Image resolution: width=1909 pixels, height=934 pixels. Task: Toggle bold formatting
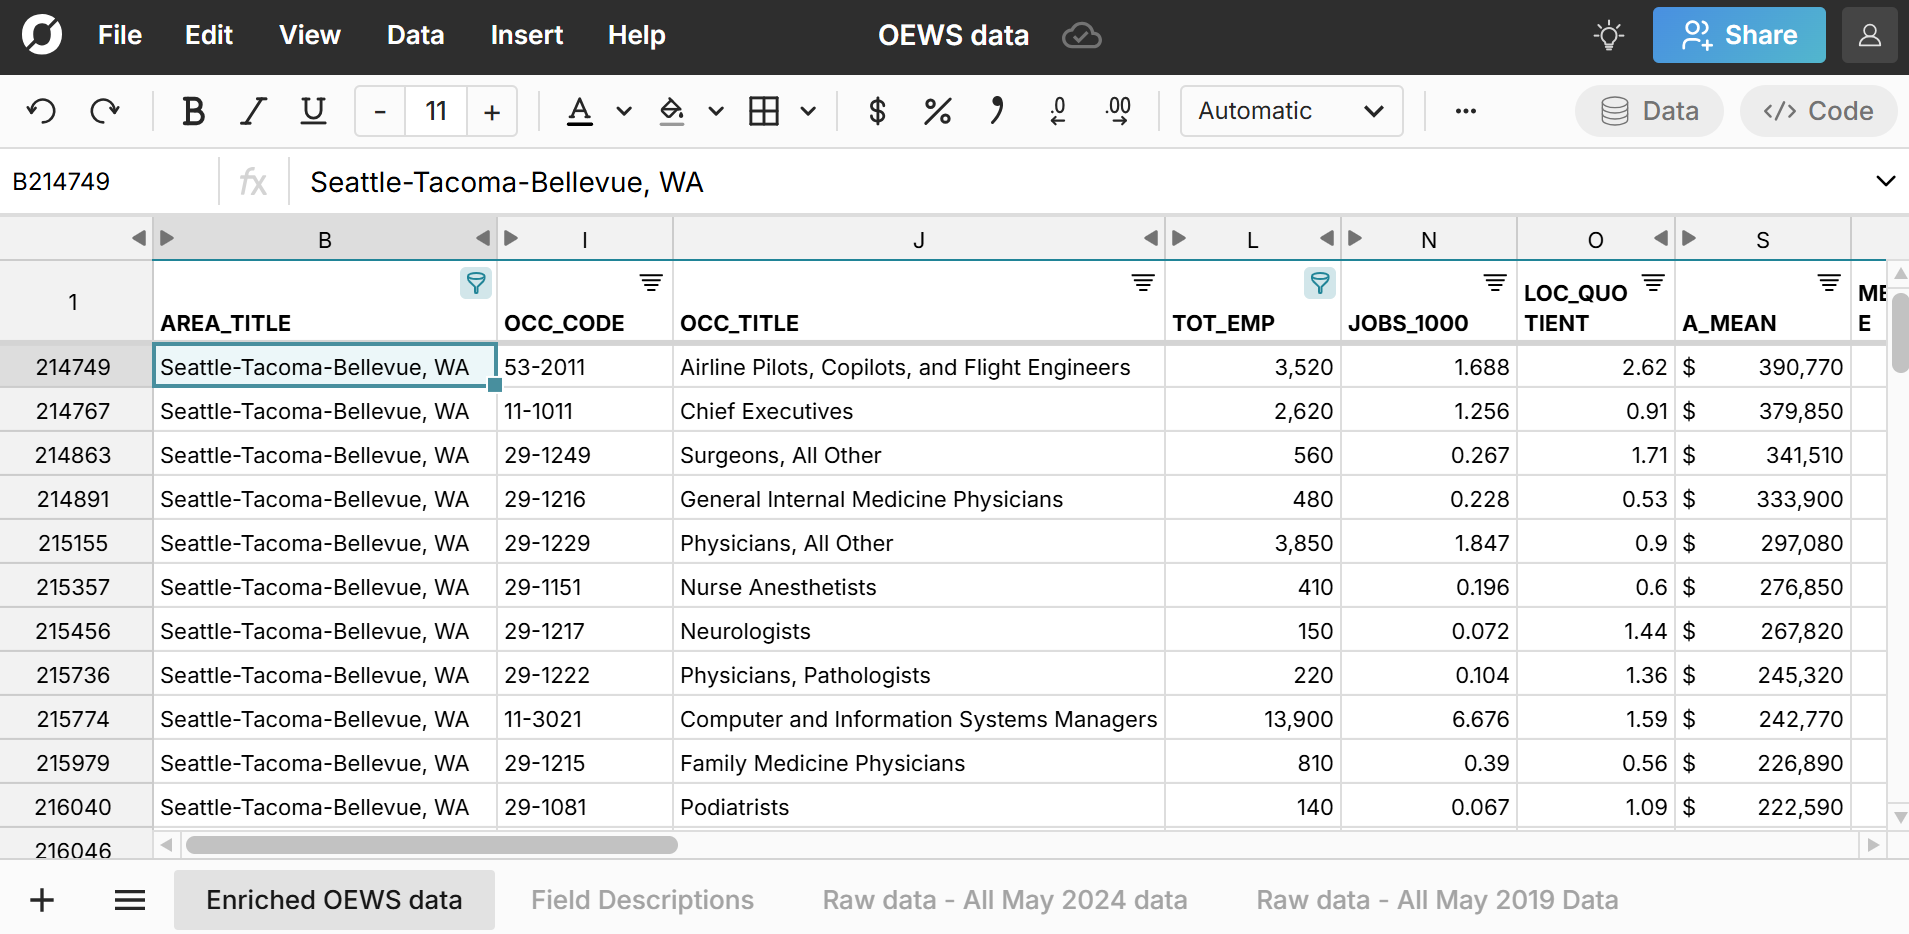point(193,111)
